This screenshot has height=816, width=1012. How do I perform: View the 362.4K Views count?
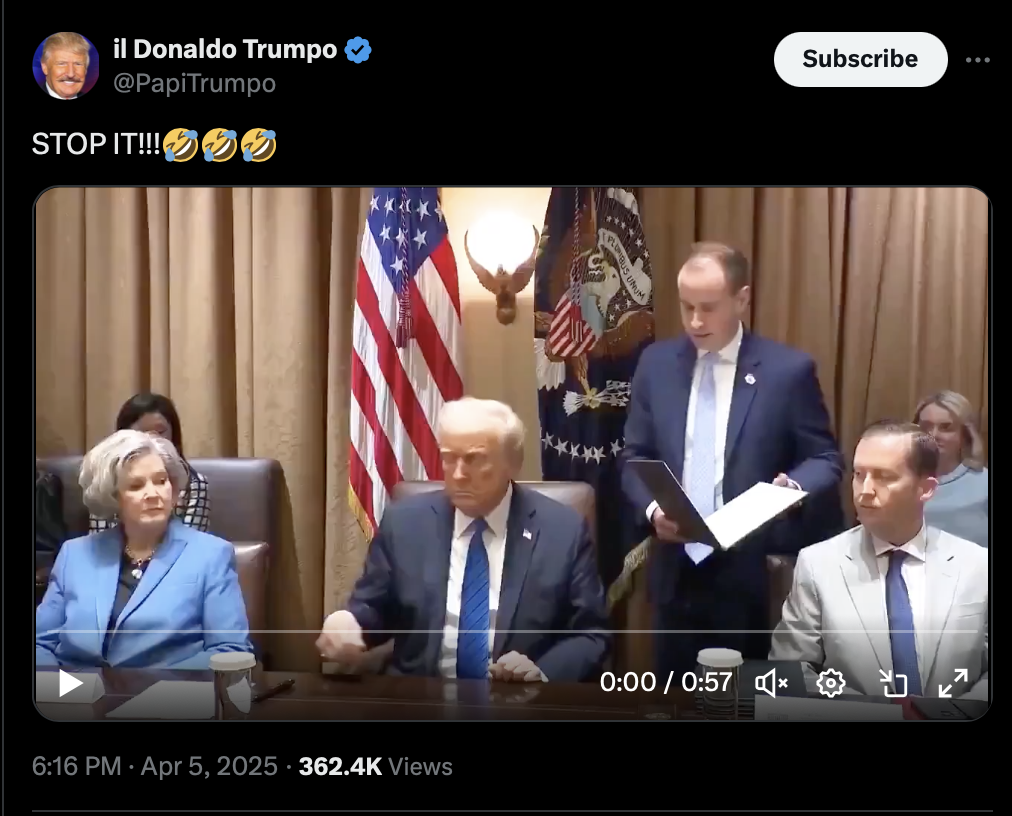click(375, 766)
